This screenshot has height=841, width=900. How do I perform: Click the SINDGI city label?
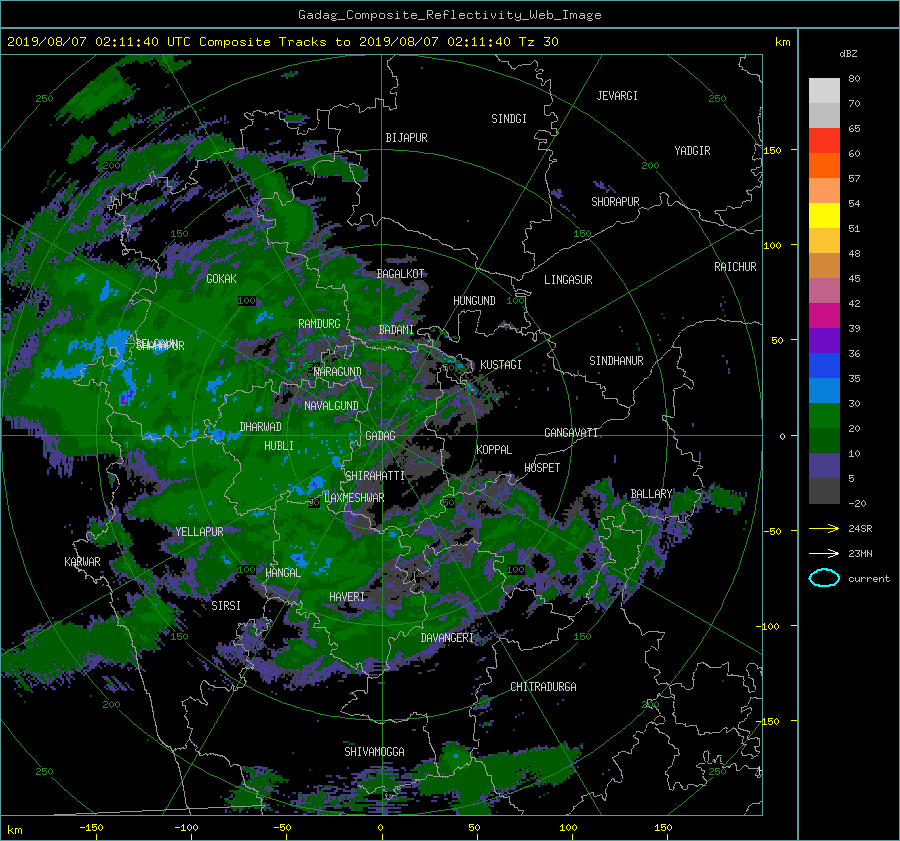tap(509, 119)
